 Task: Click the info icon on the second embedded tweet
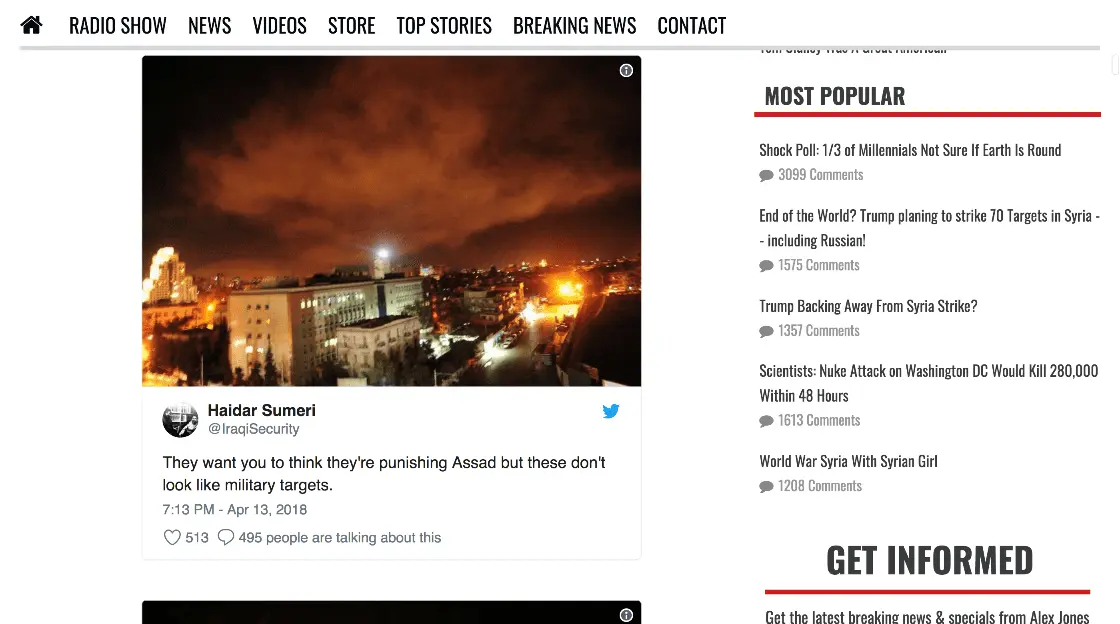click(x=626, y=615)
